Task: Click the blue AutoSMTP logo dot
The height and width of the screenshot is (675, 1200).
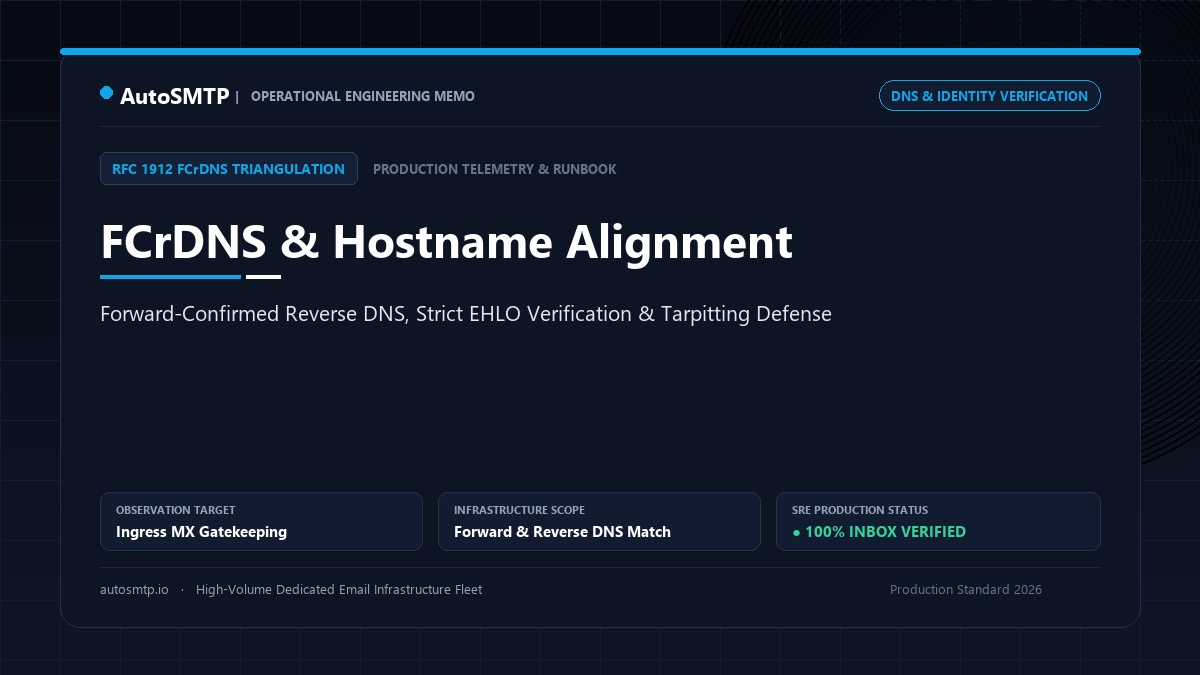Action: click(x=107, y=93)
